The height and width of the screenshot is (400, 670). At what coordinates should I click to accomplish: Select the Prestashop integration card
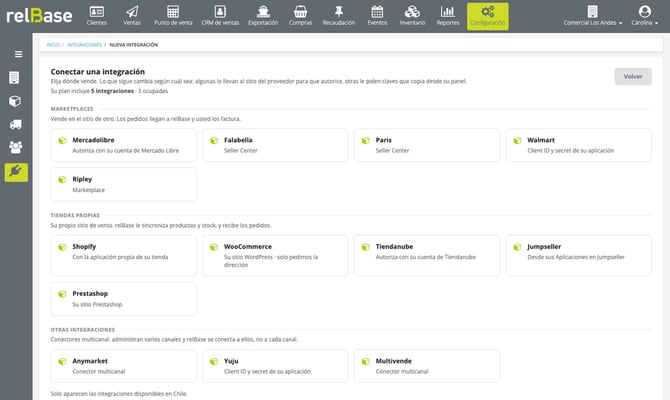(x=123, y=299)
